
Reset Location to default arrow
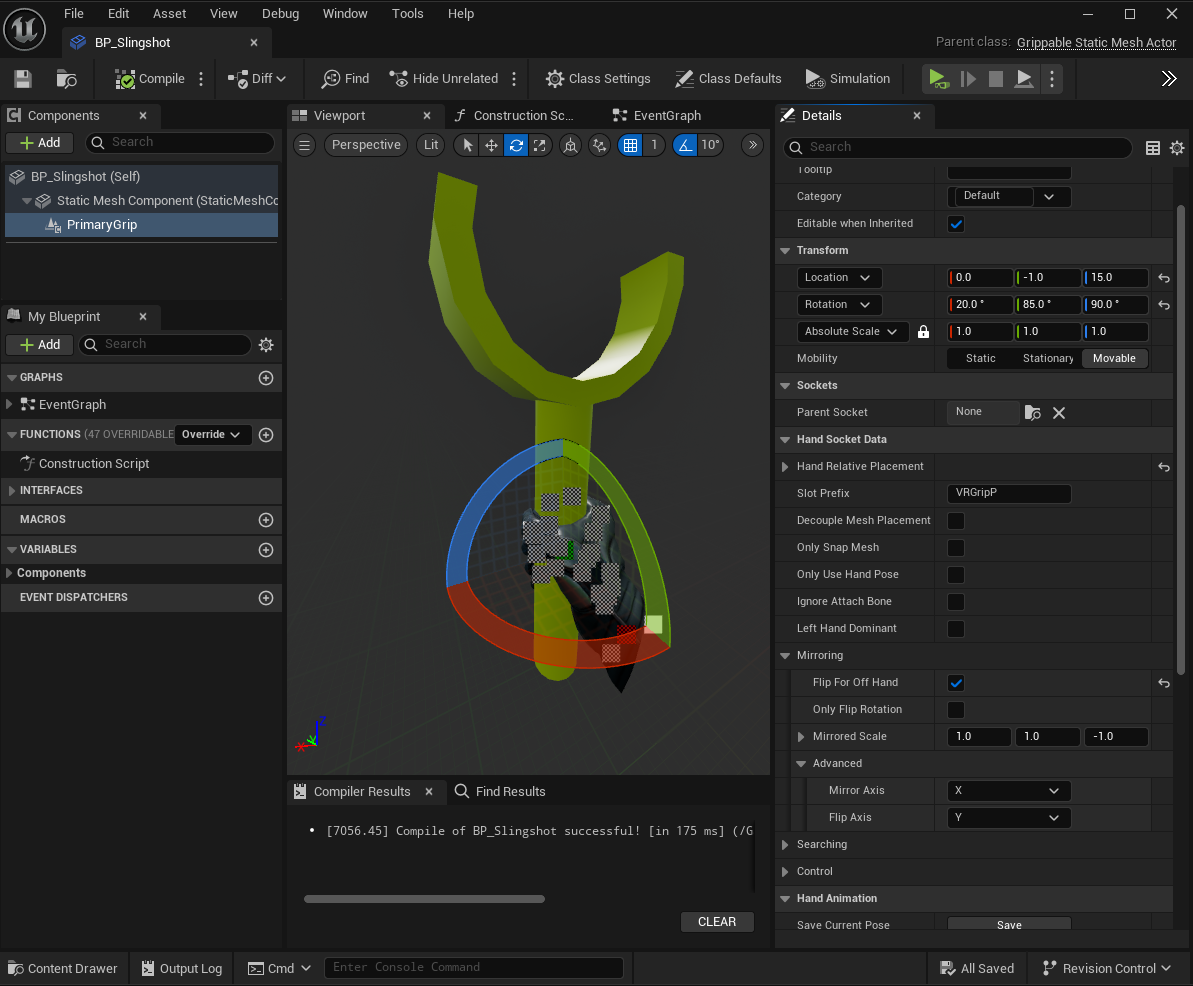click(1164, 278)
